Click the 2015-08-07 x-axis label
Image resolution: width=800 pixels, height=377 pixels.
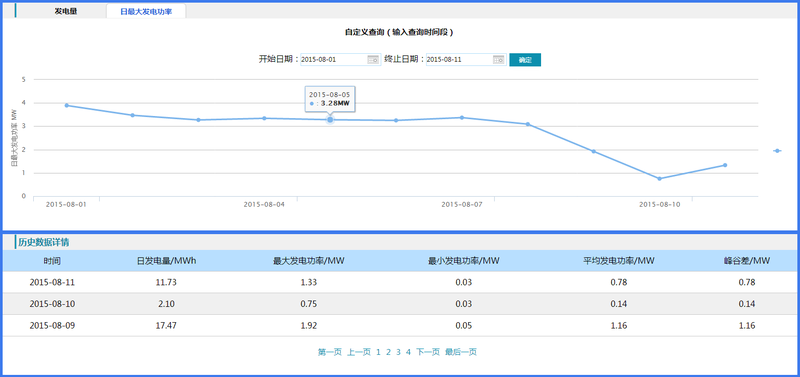click(462, 205)
